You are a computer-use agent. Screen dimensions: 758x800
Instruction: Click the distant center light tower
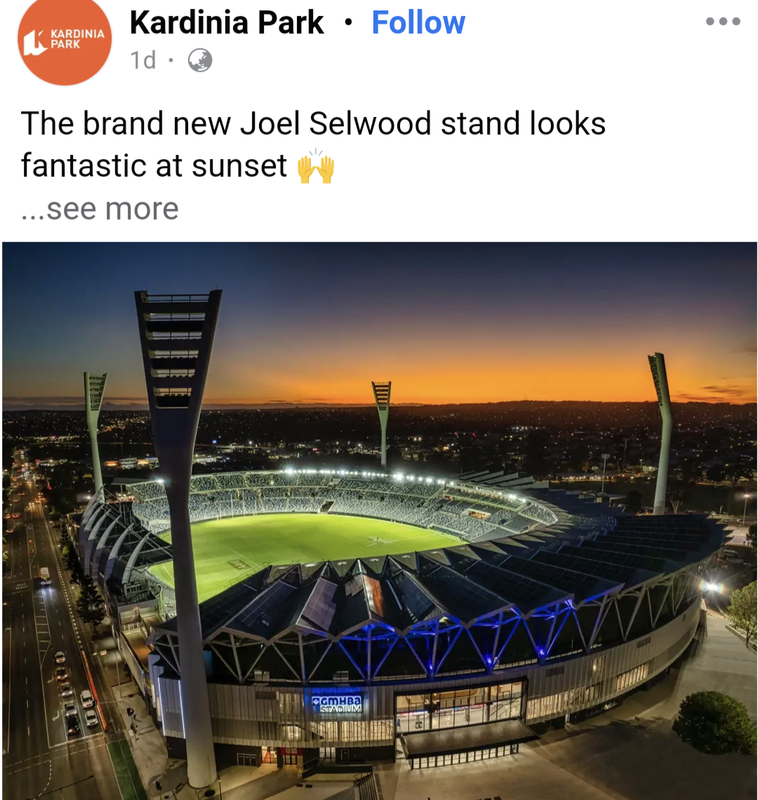click(382, 423)
